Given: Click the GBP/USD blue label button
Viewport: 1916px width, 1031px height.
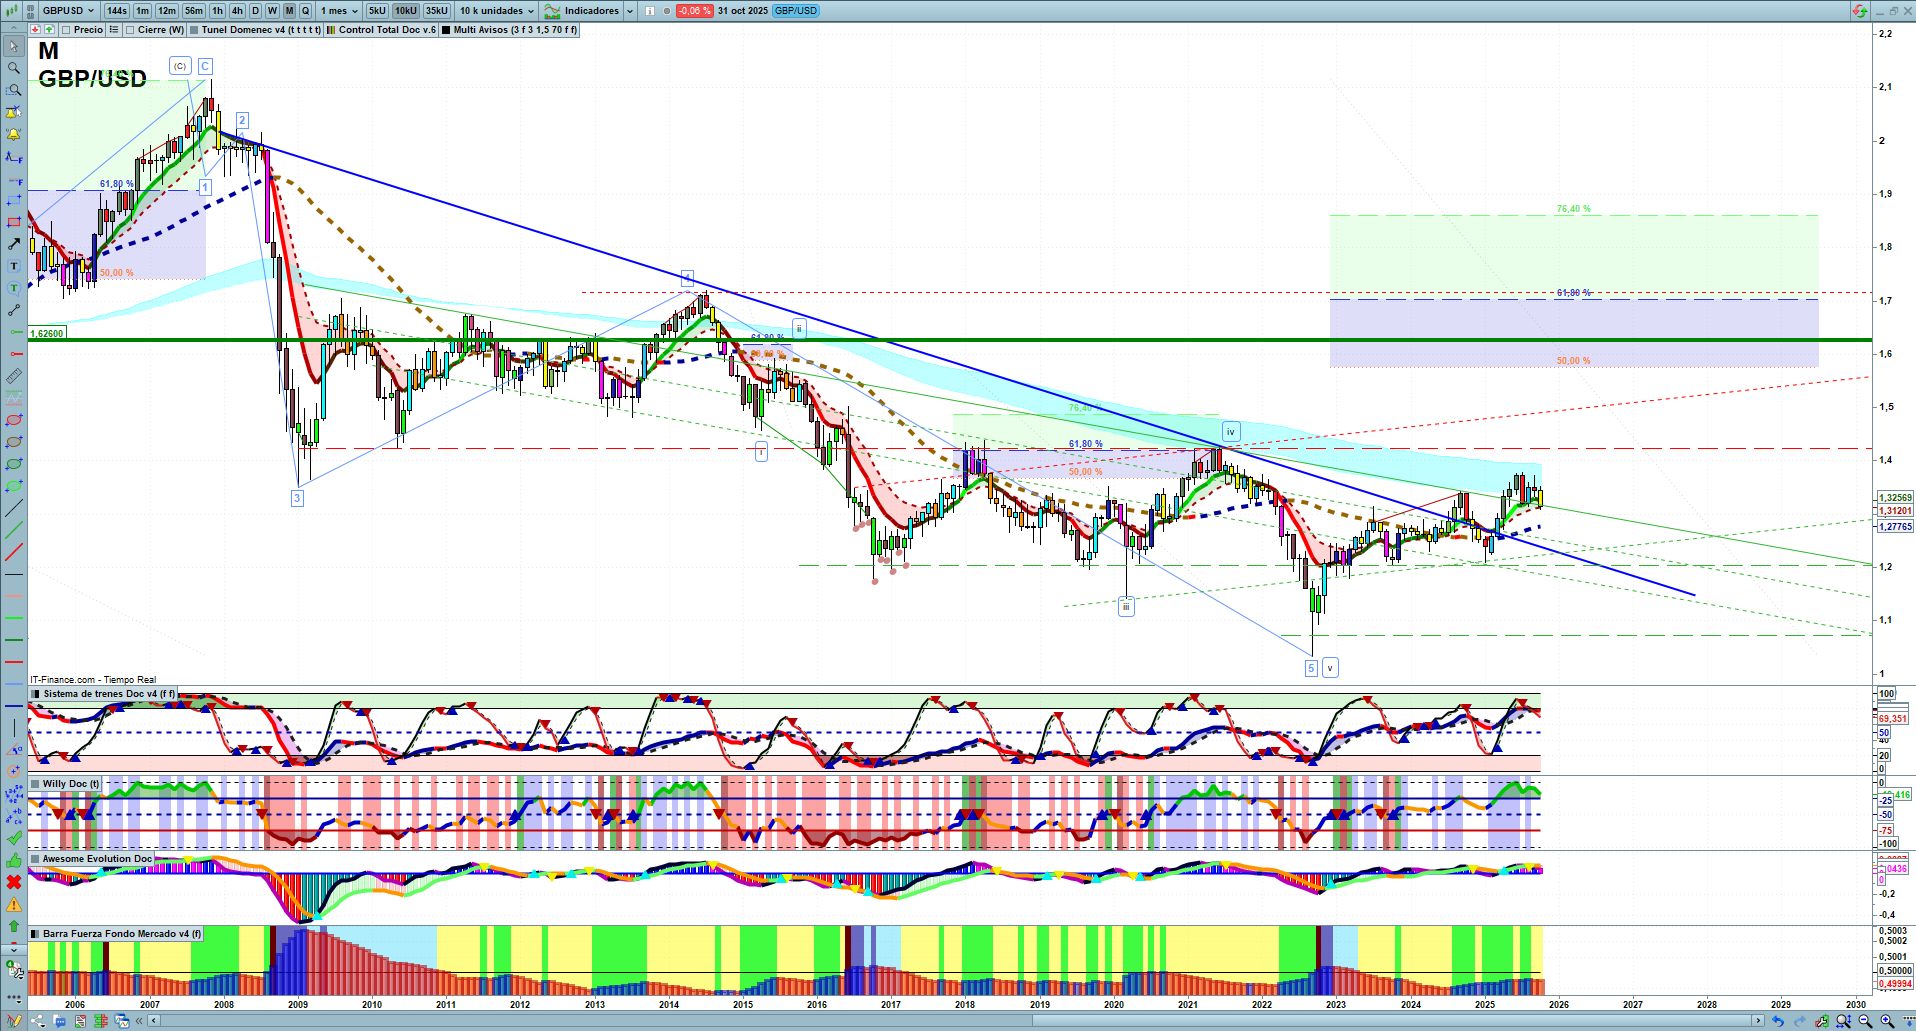Looking at the screenshot, I should click(796, 11).
